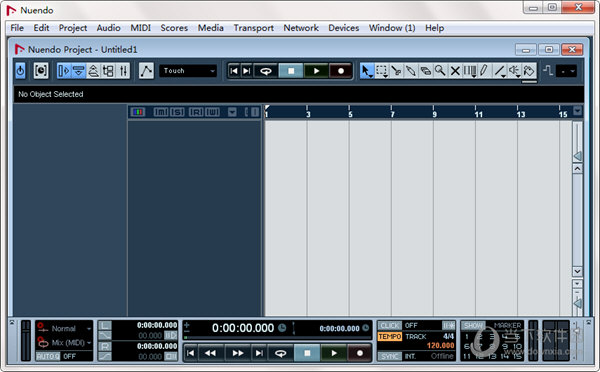600x372 pixels.
Task: Deactivate all Solo states [S] button
Action: [x=177, y=112]
